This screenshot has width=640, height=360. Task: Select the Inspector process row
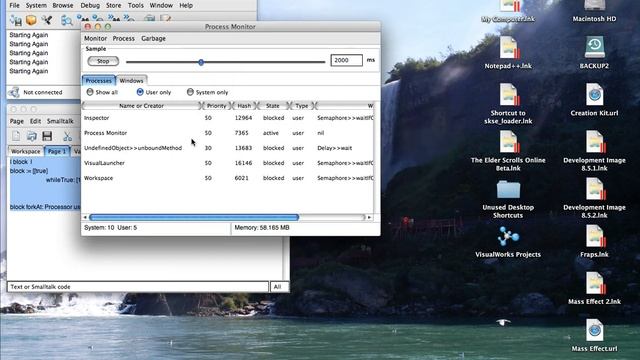228,118
